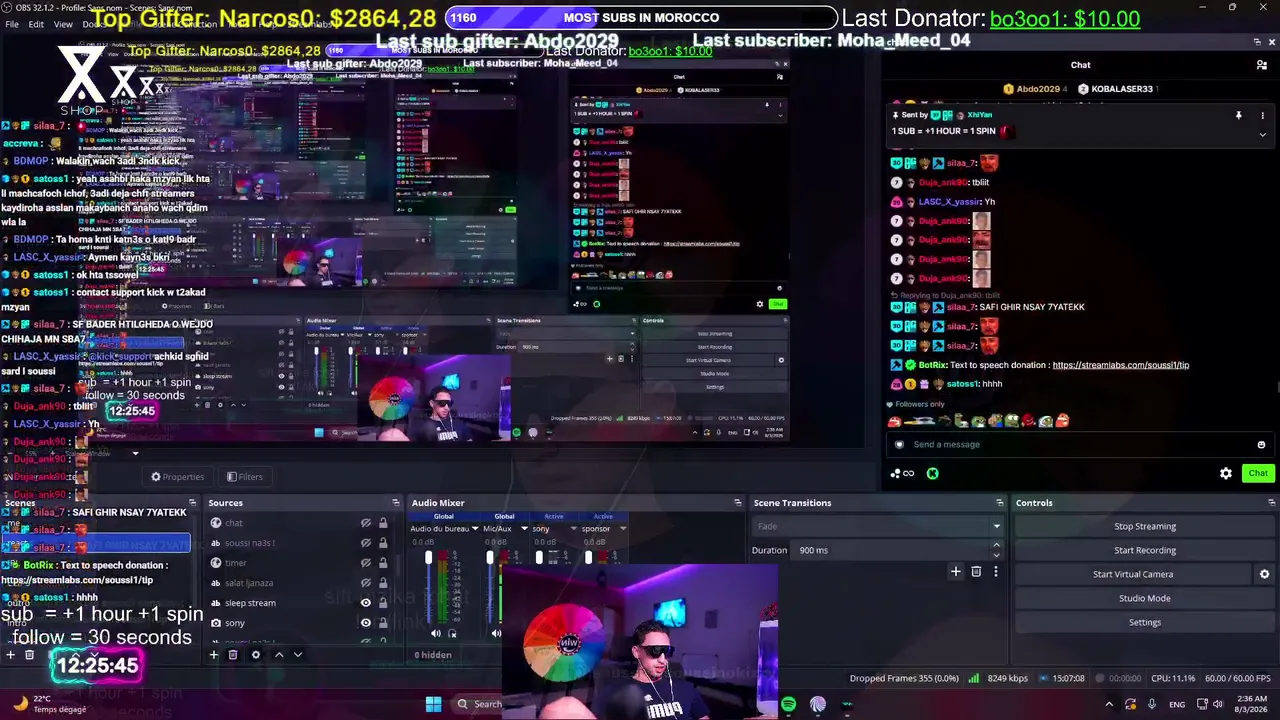
Task: Open Windows Start menu
Action: coord(433,704)
